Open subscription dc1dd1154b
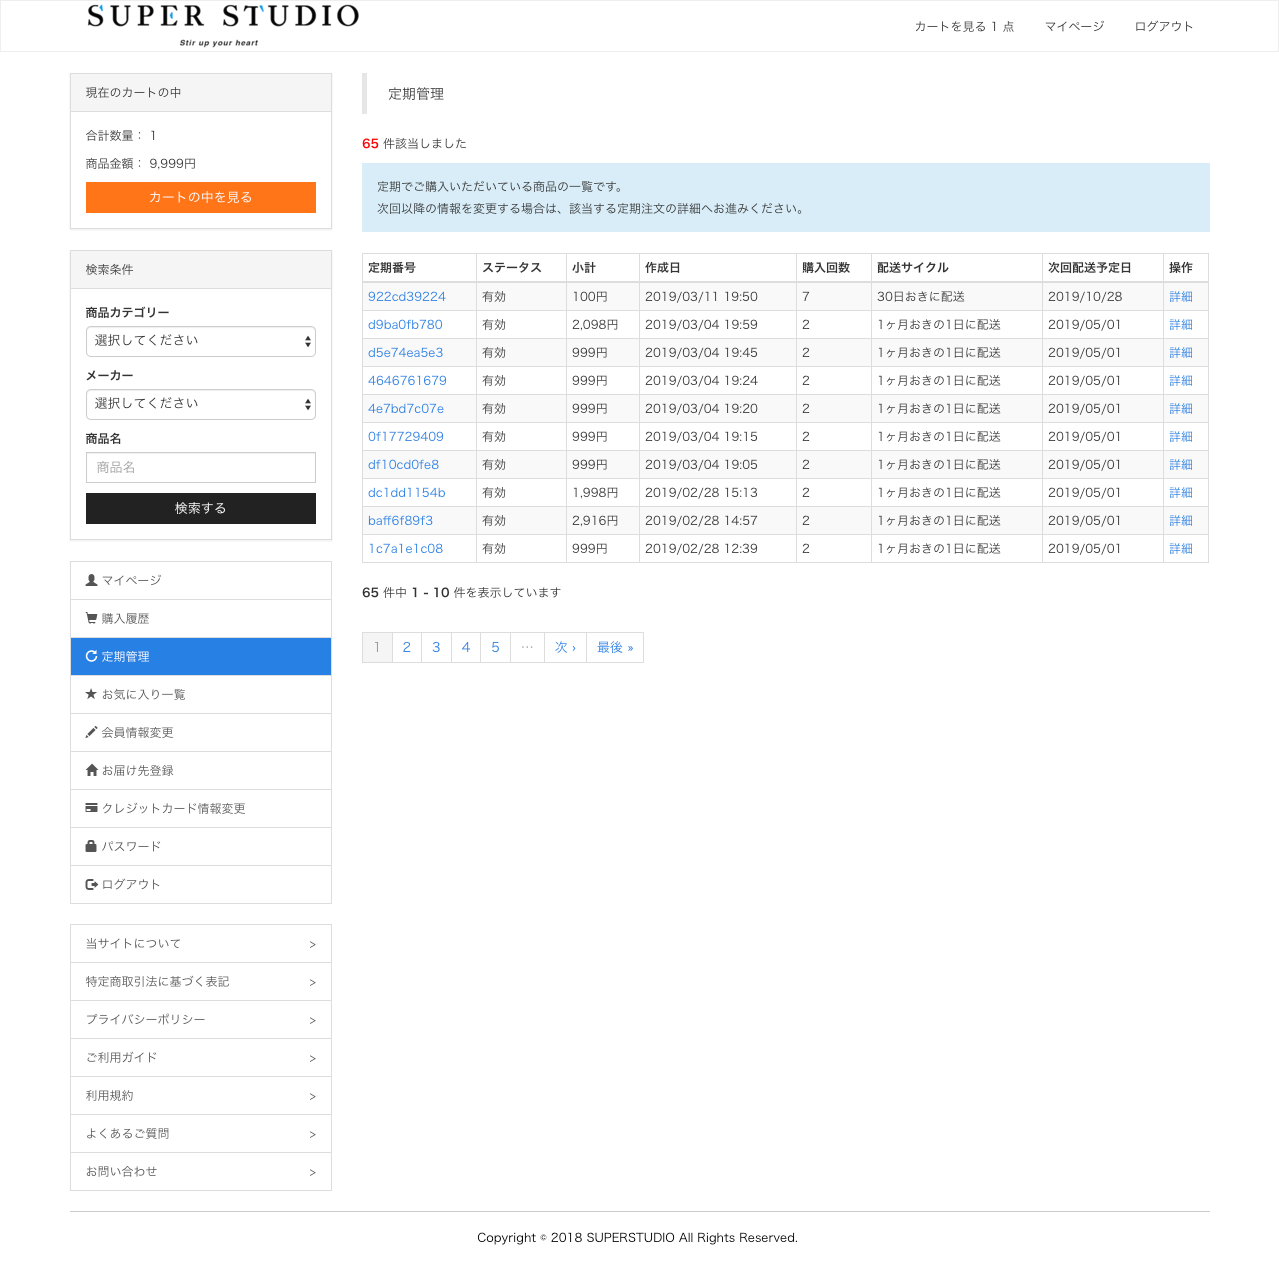This screenshot has height=1261, width=1279. coord(407,493)
